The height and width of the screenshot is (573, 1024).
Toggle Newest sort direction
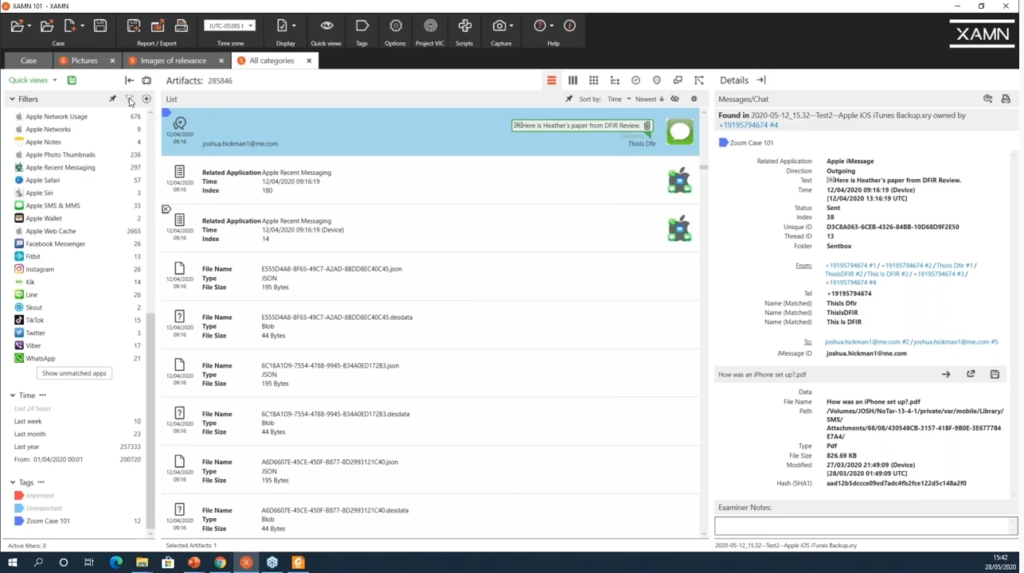(649, 99)
